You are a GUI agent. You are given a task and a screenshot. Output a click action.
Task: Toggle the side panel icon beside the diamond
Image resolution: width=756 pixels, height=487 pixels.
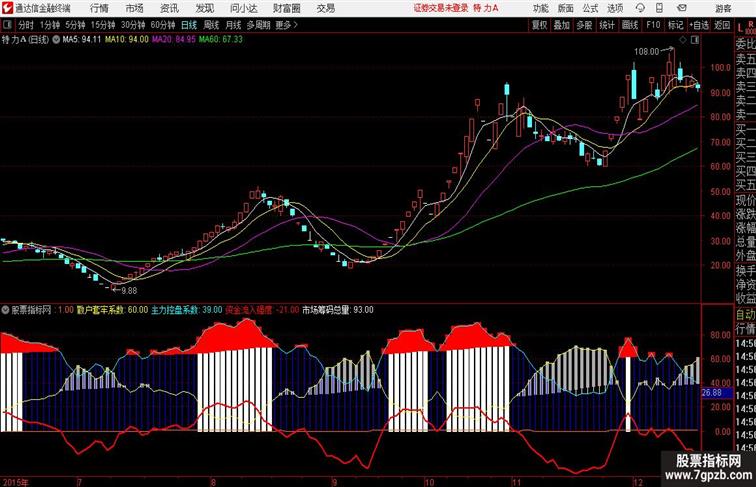[695, 40]
